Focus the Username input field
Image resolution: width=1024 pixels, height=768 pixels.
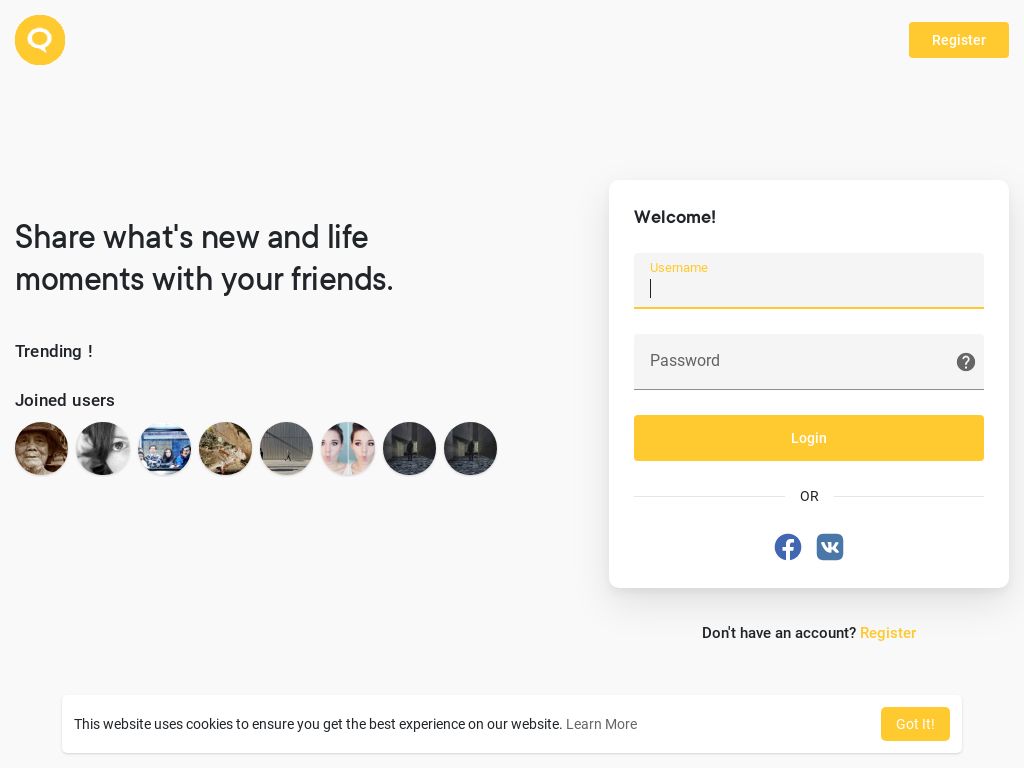point(808,281)
